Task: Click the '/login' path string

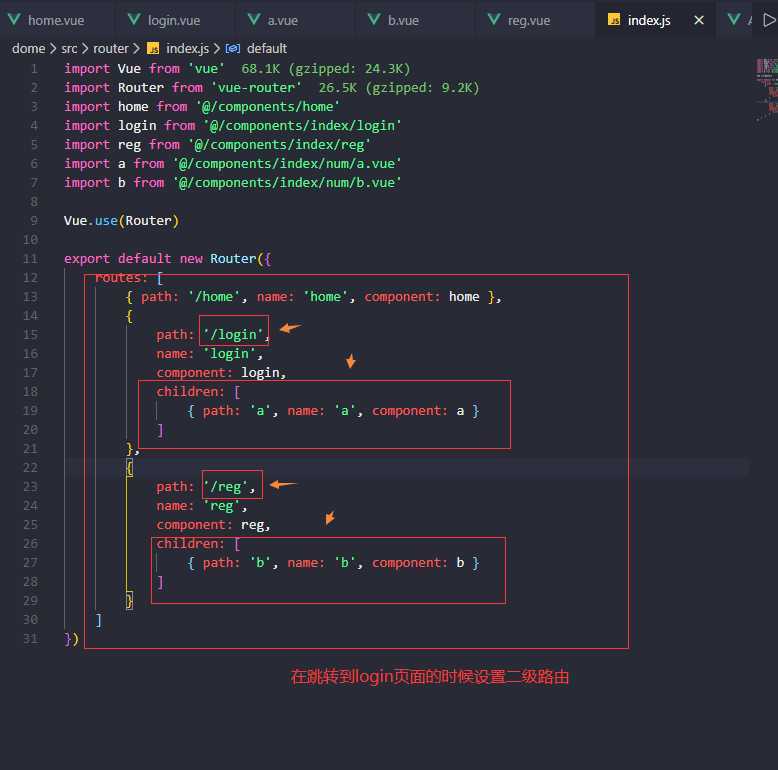Action: [x=233, y=335]
